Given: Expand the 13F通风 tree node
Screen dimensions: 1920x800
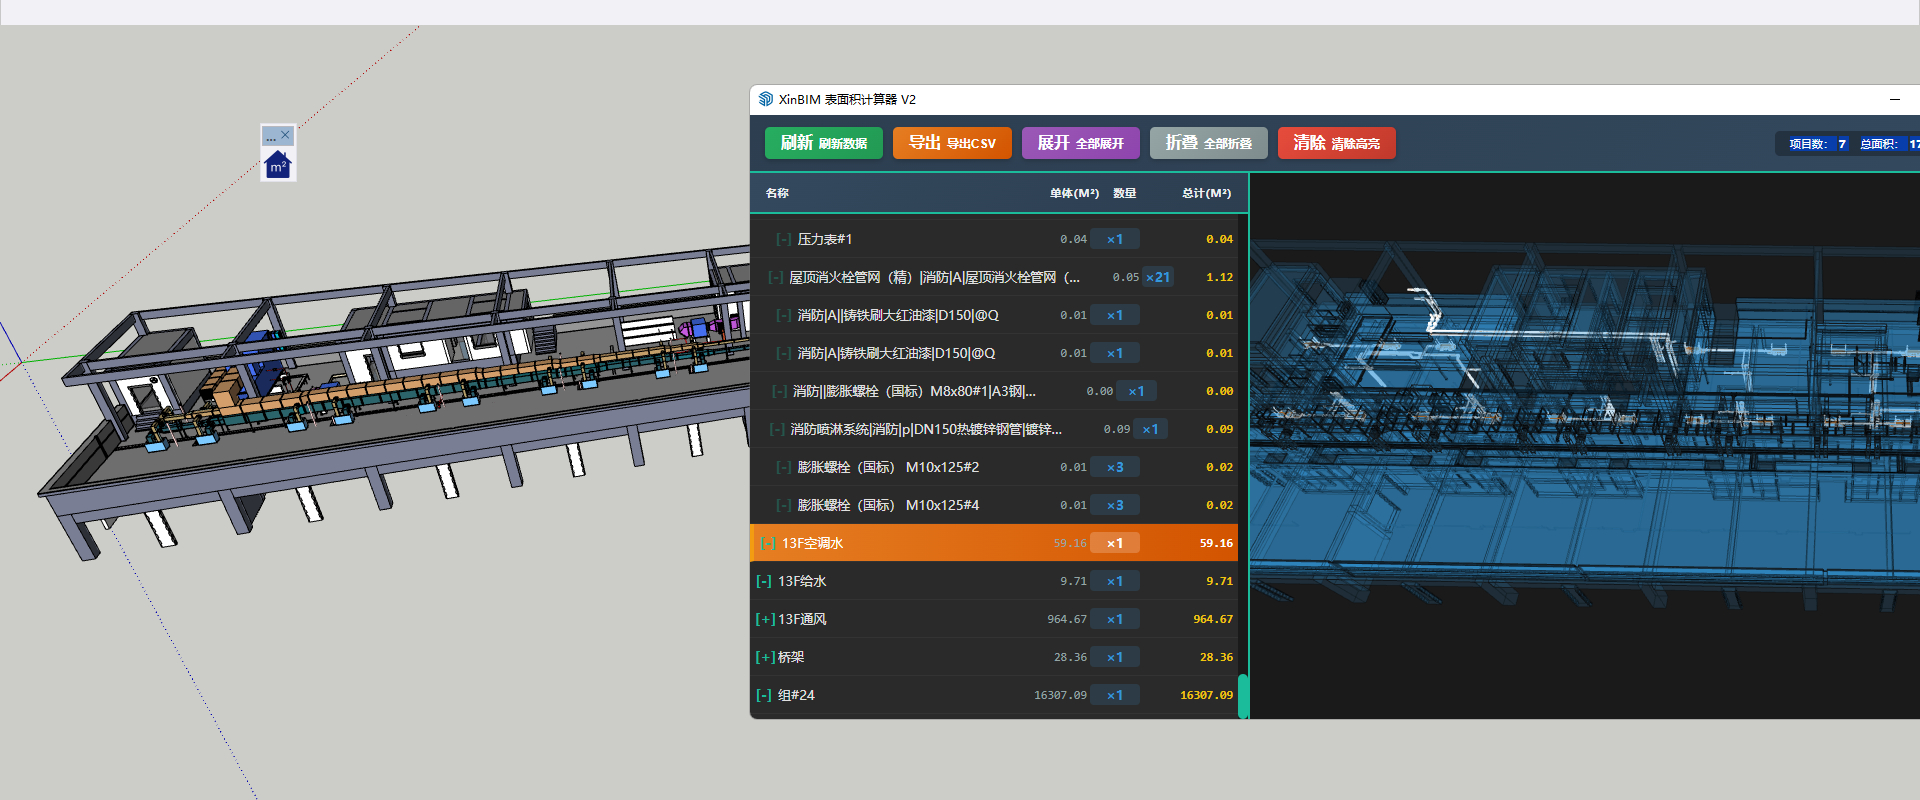Looking at the screenshot, I should coord(765,619).
